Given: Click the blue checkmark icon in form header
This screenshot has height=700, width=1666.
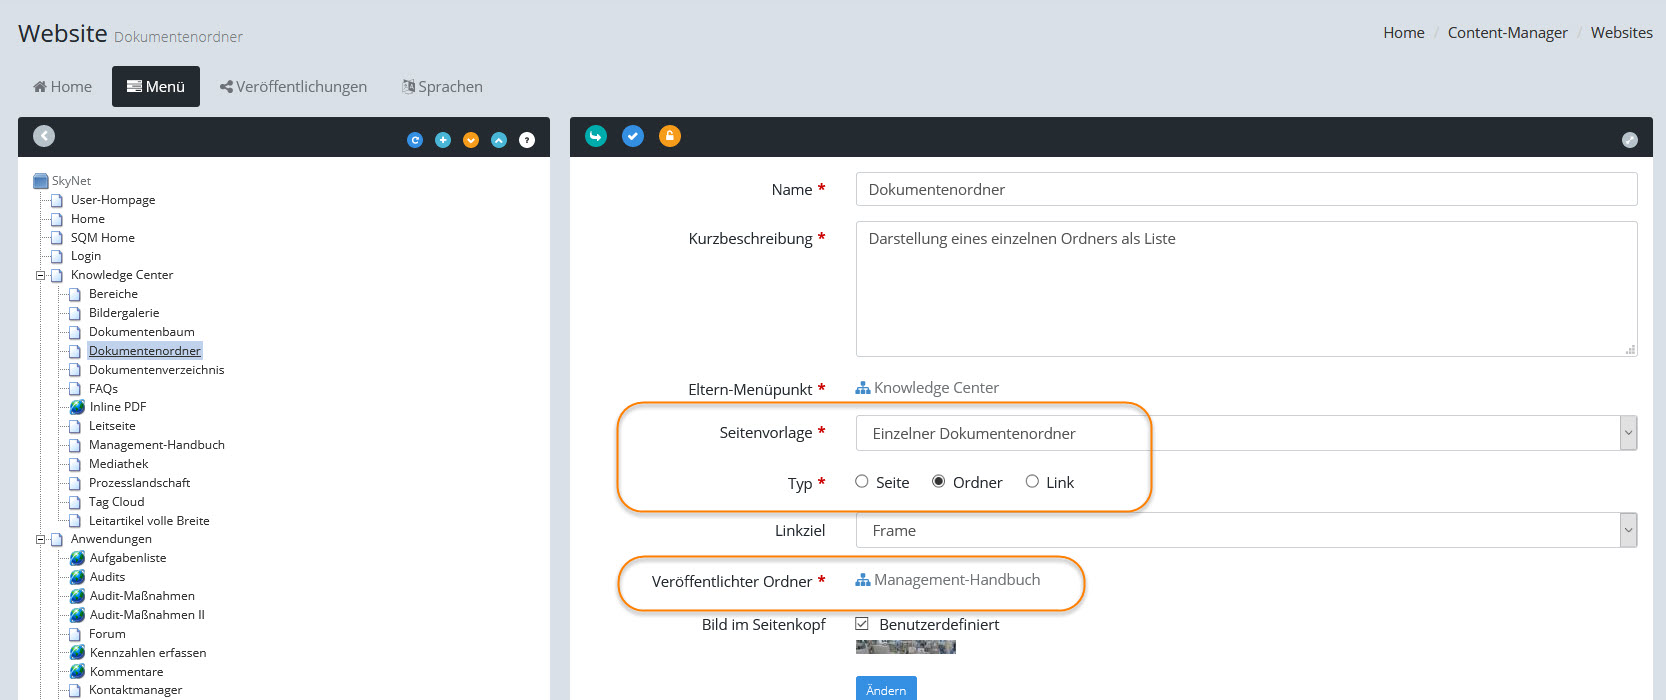Looking at the screenshot, I should (633, 136).
